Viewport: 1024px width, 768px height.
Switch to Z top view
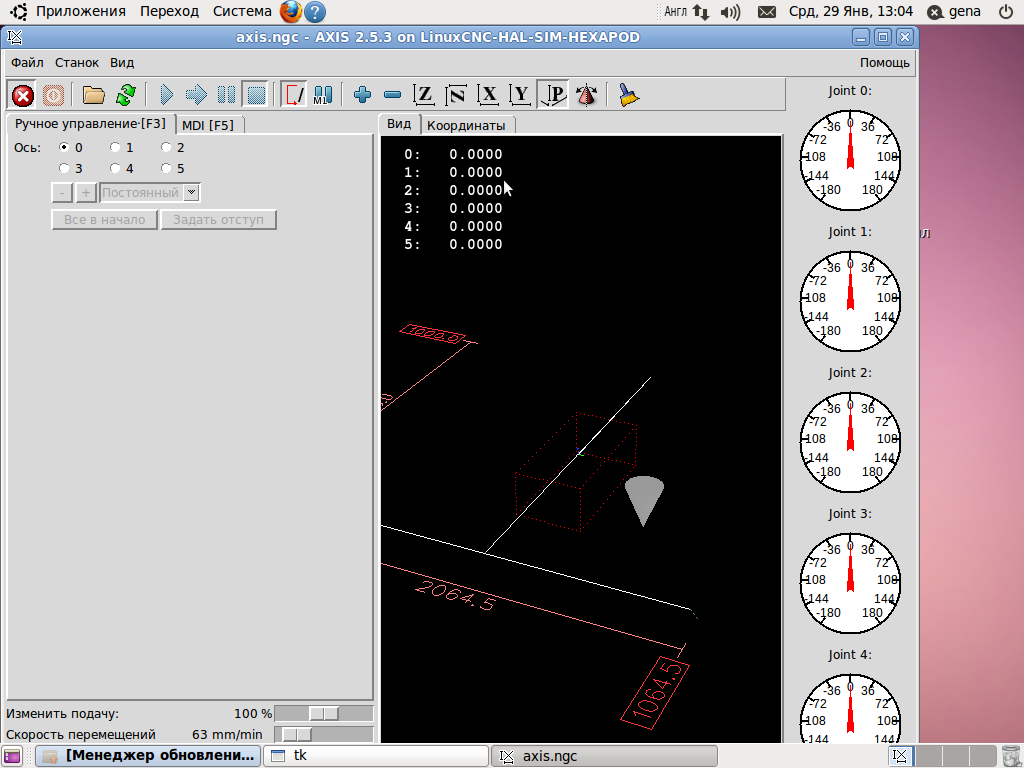click(x=424, y=95)
